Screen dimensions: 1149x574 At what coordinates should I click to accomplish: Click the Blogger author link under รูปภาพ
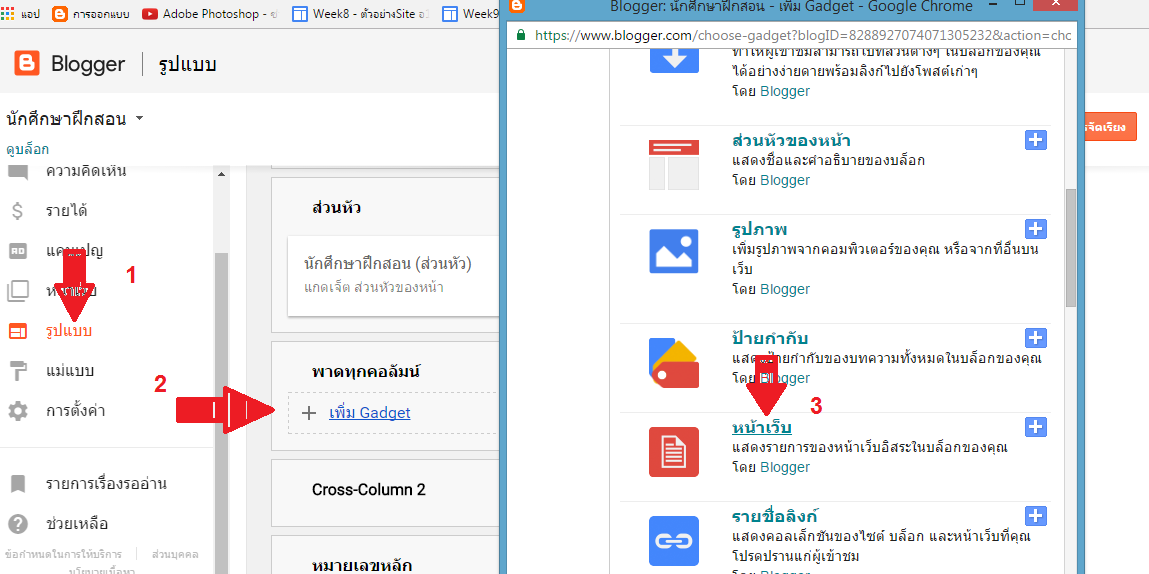(785, 289)
